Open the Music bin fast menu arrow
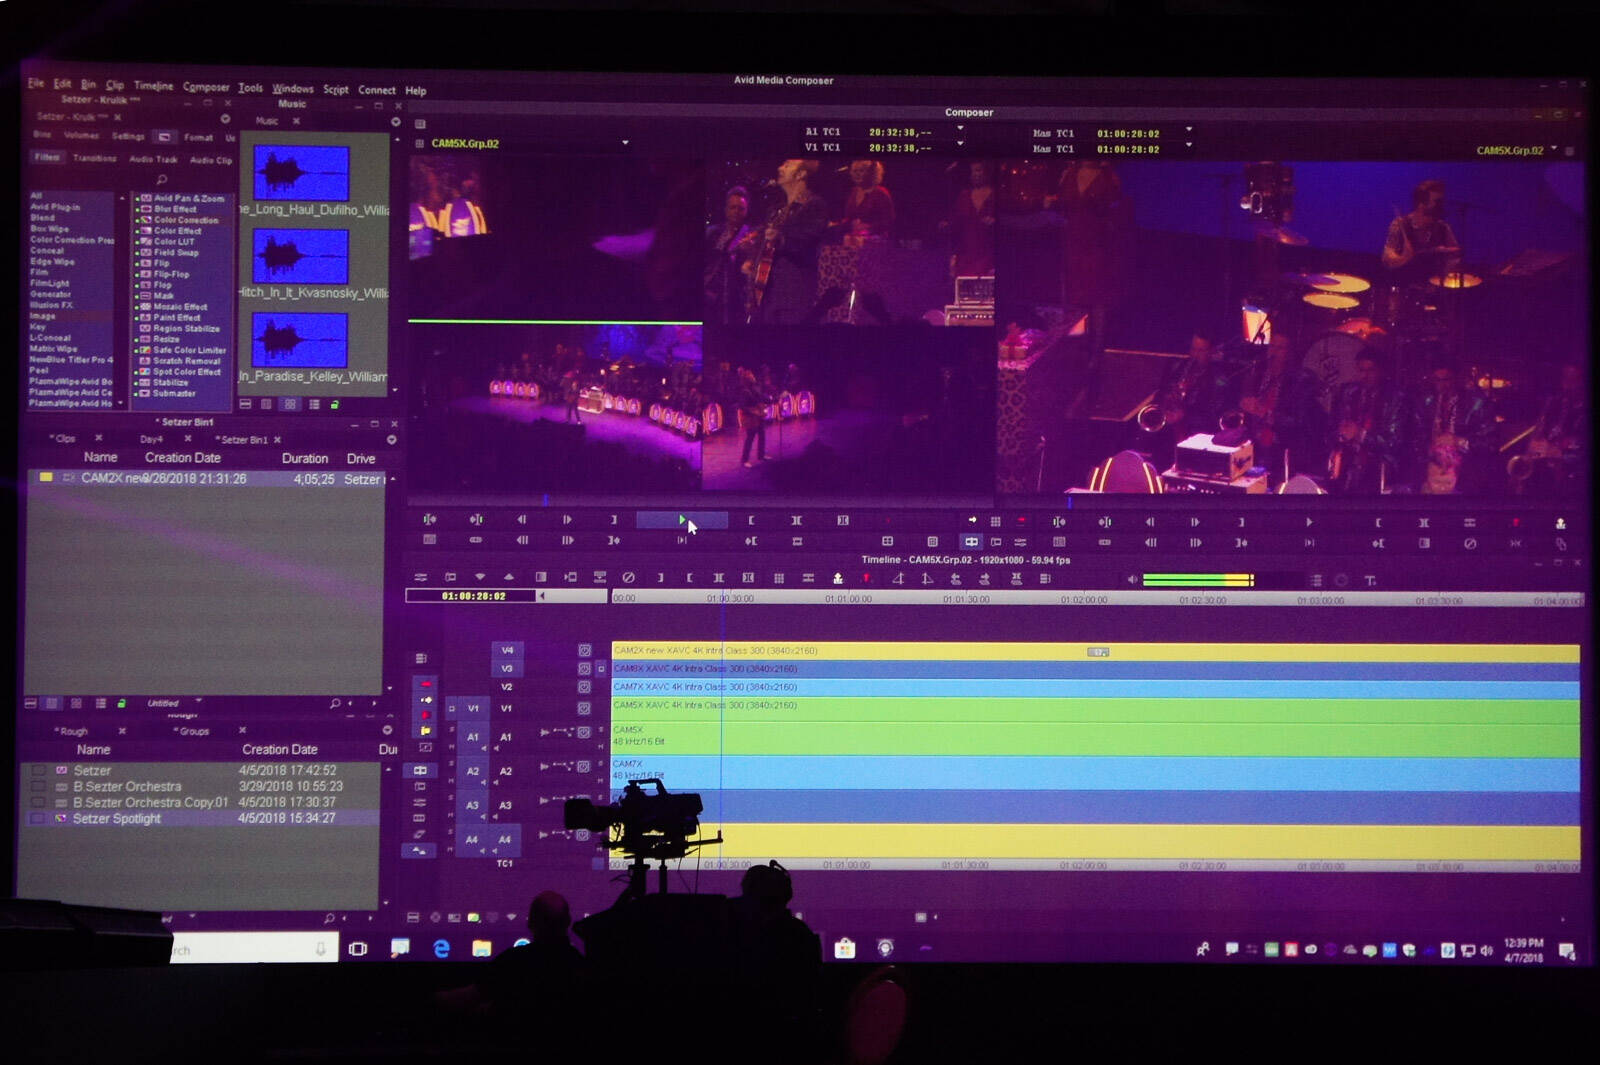 (395, 122)
